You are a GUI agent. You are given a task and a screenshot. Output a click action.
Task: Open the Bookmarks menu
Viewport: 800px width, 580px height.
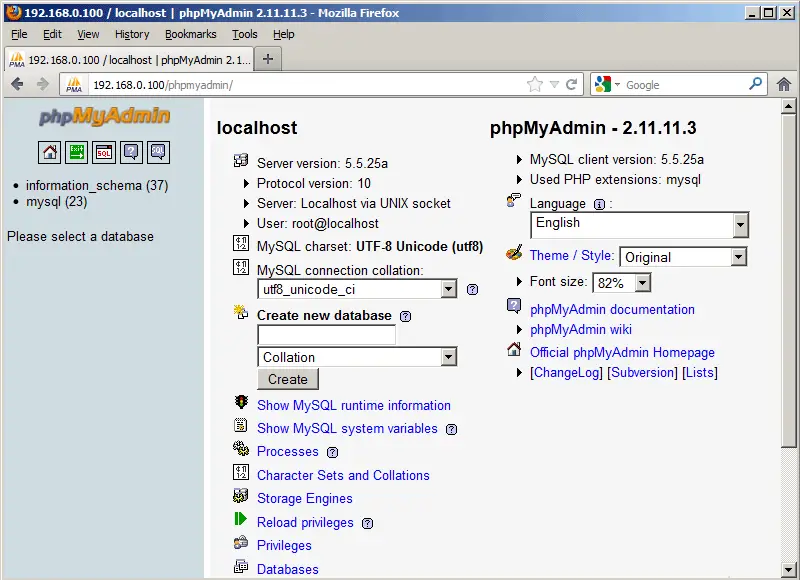[x=190, y=34]
